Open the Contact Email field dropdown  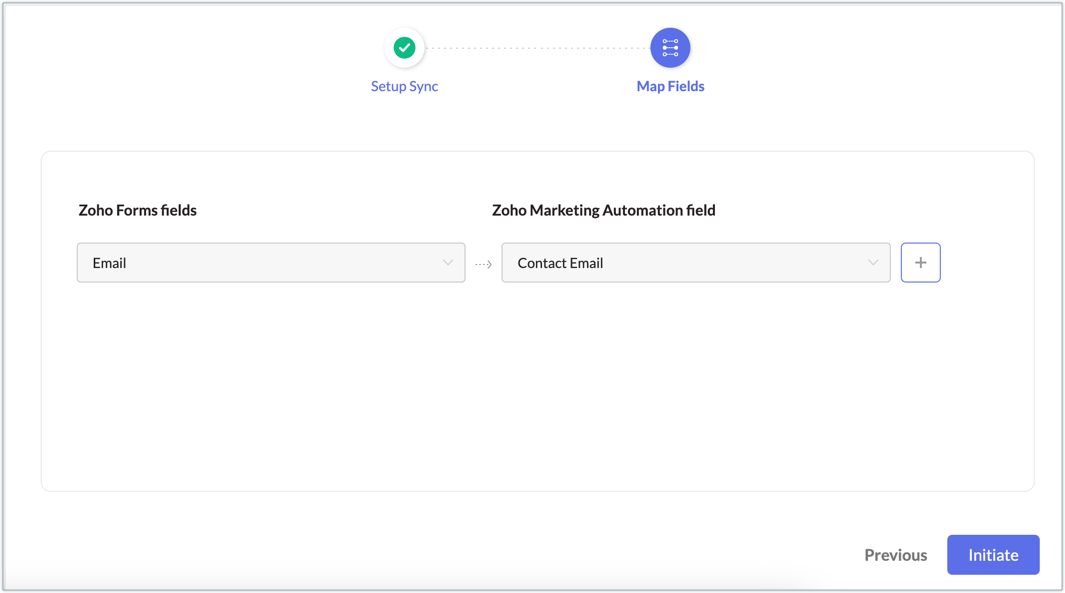(696, 263)
